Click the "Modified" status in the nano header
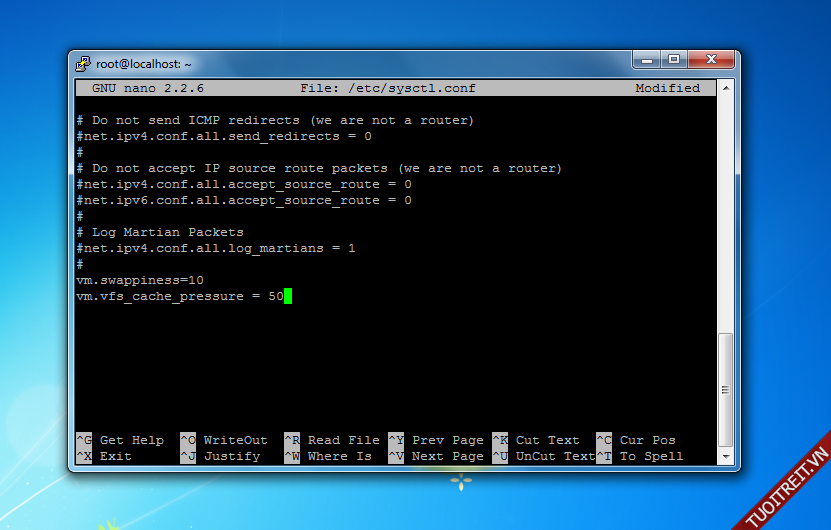 tap(667, 88)
